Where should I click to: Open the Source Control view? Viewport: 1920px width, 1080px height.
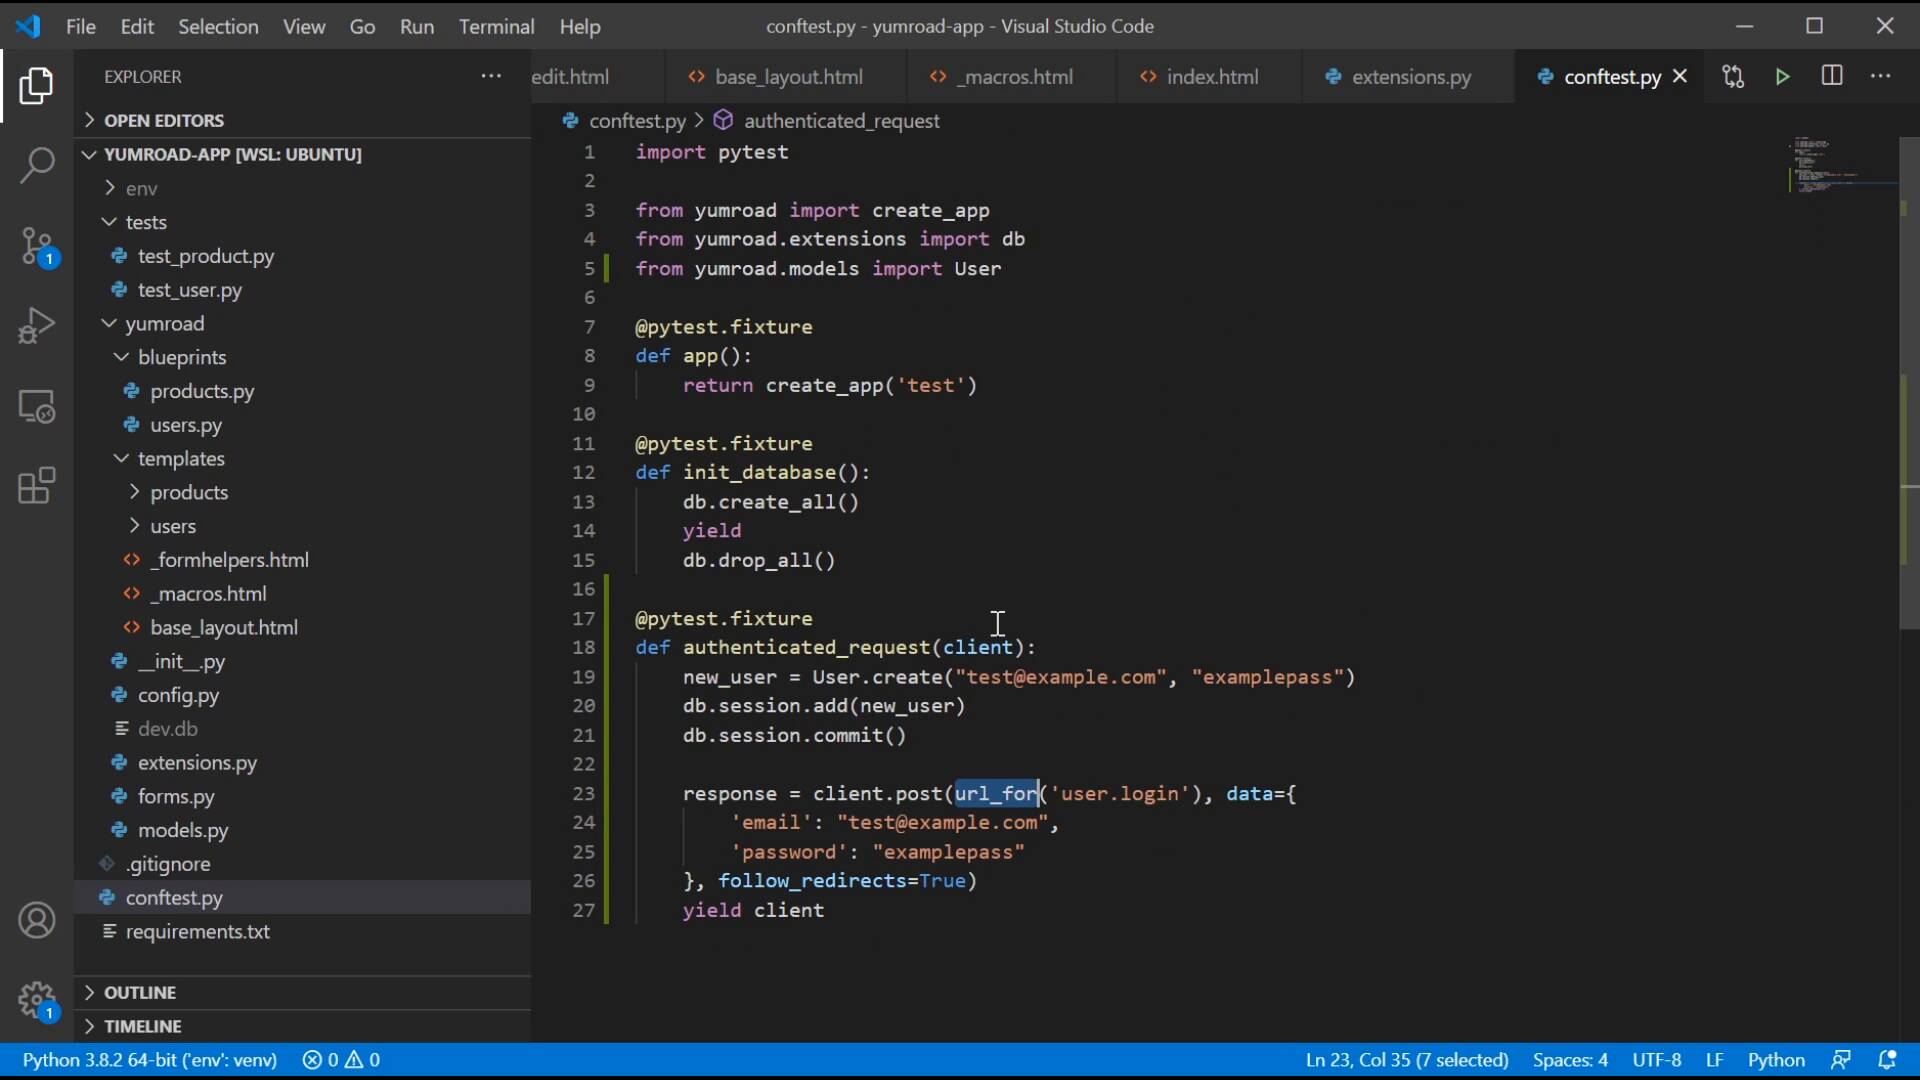point(37,245)
